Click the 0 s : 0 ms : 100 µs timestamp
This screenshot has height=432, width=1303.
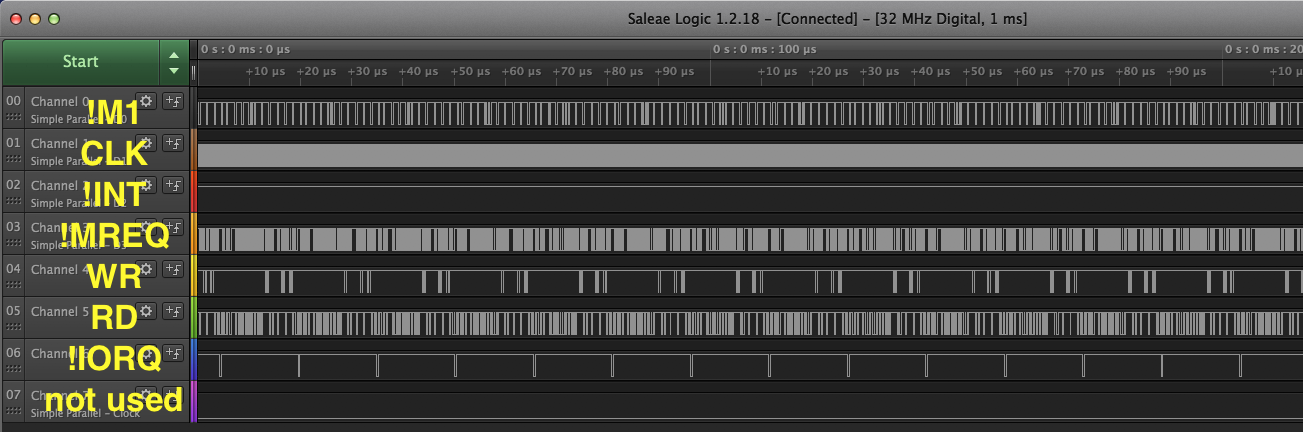(763, 48)
